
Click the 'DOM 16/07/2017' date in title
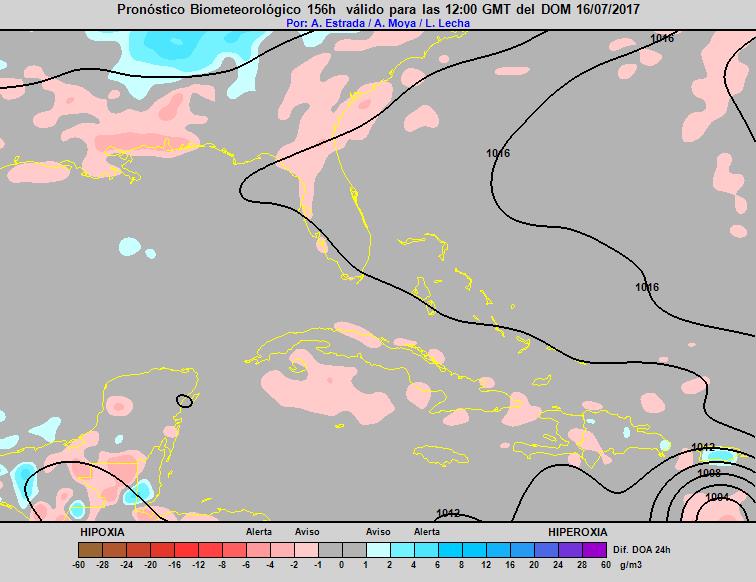pos(590,9)
